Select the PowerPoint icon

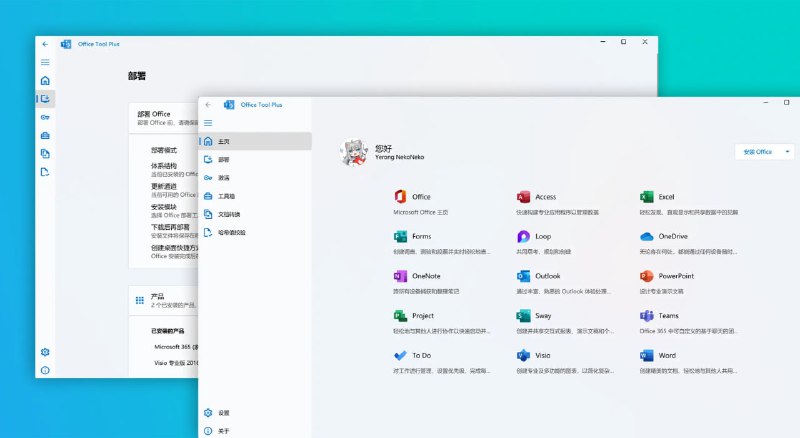pos(647,276)
